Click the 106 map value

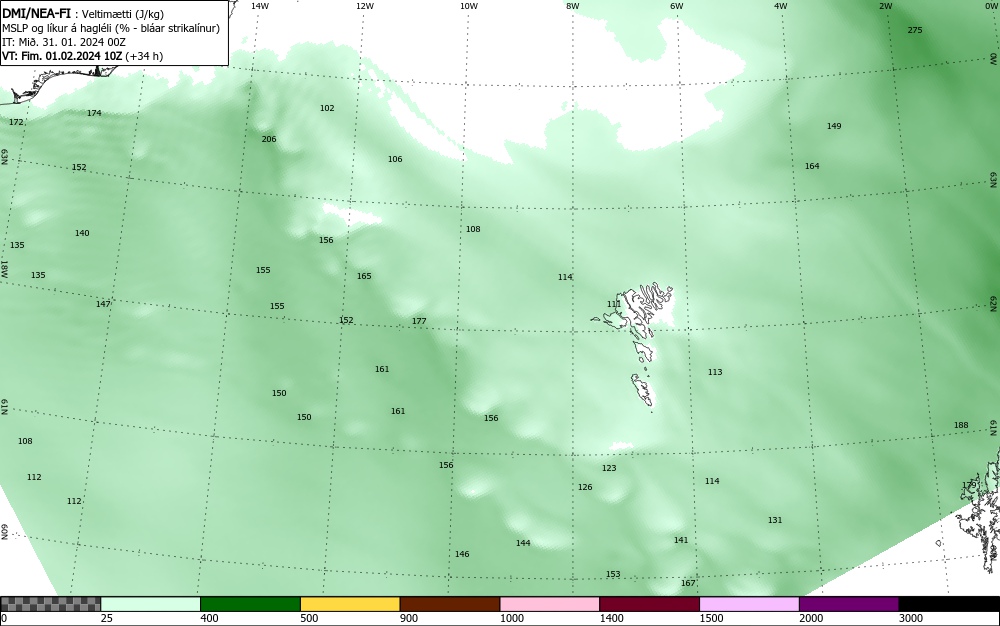[395, 159]
